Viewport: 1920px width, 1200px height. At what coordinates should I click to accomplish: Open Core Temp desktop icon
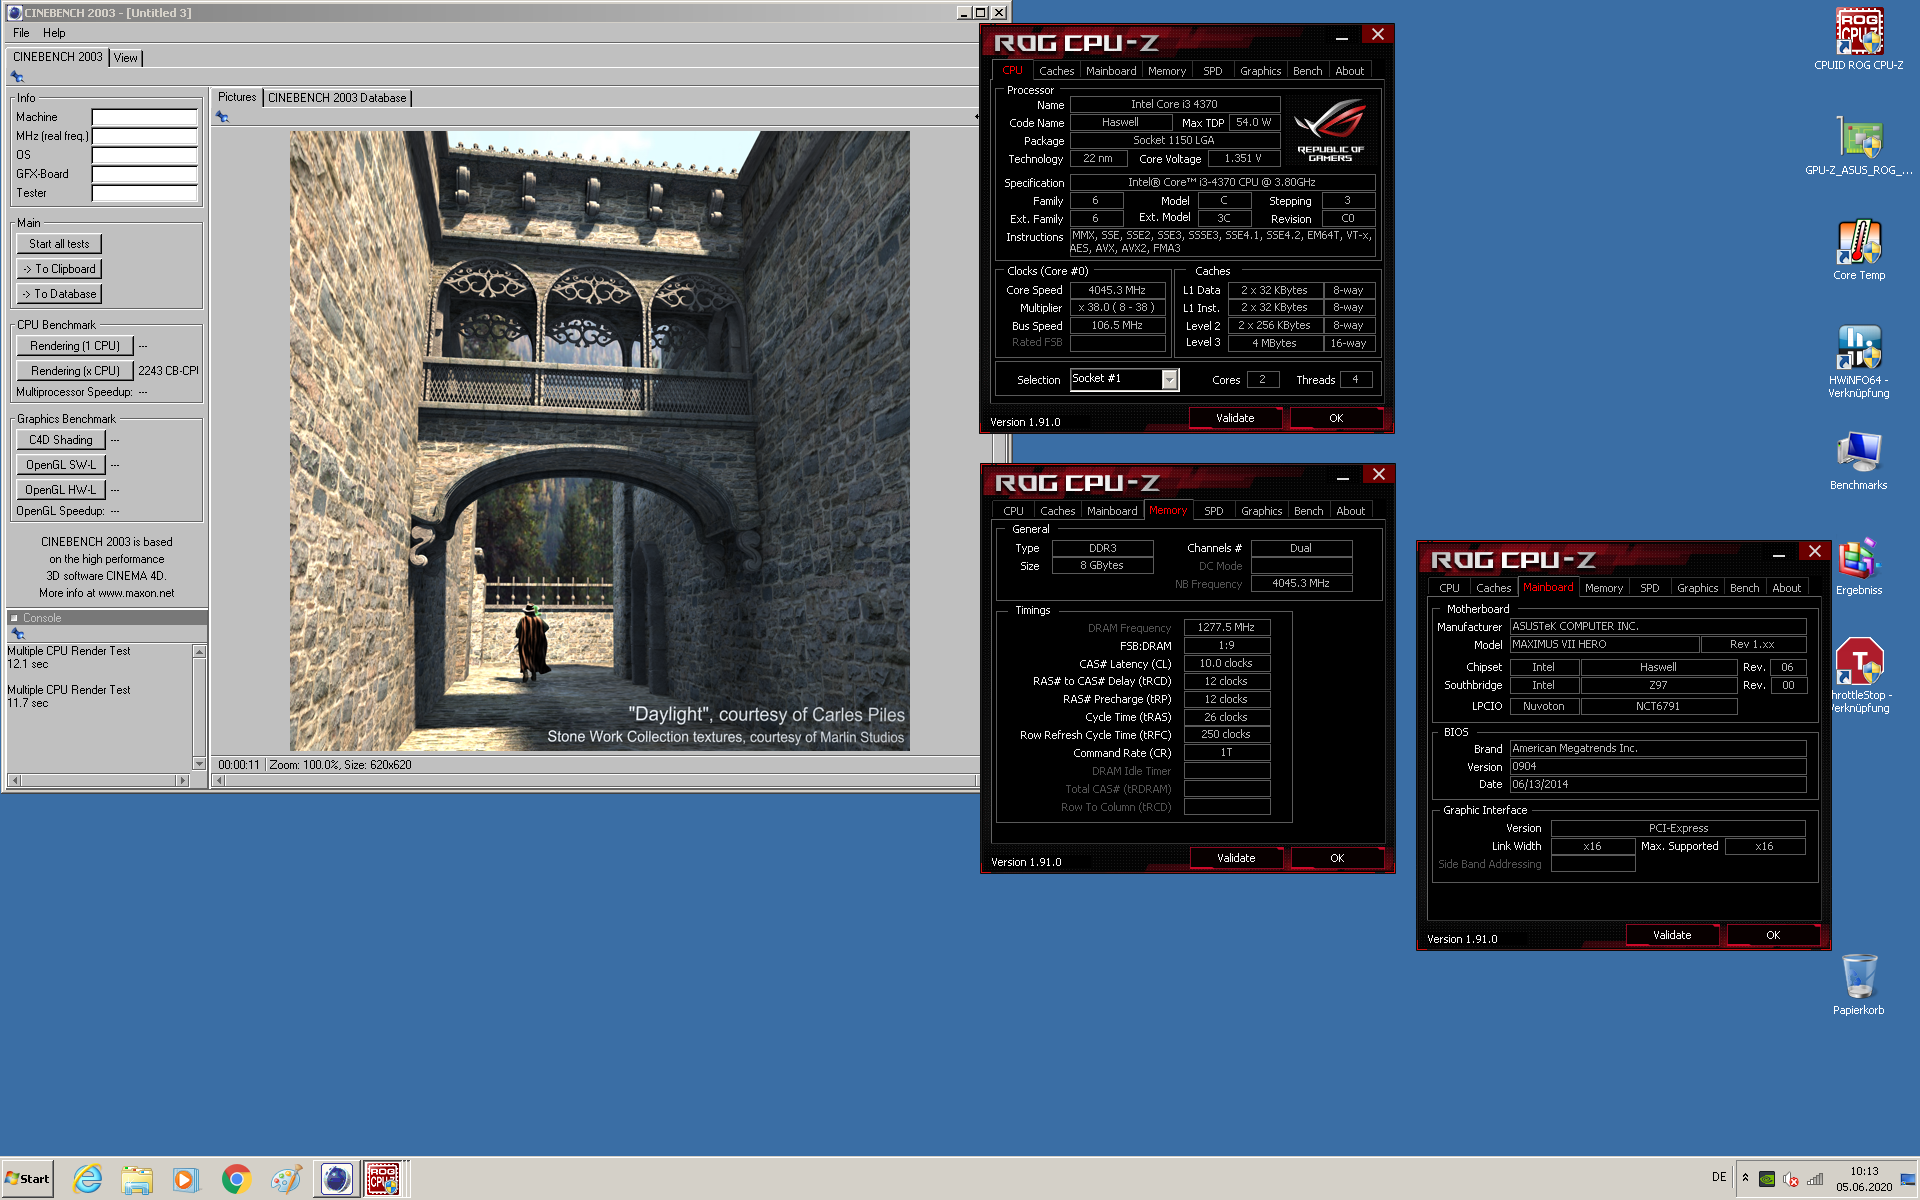point(1859,250)
